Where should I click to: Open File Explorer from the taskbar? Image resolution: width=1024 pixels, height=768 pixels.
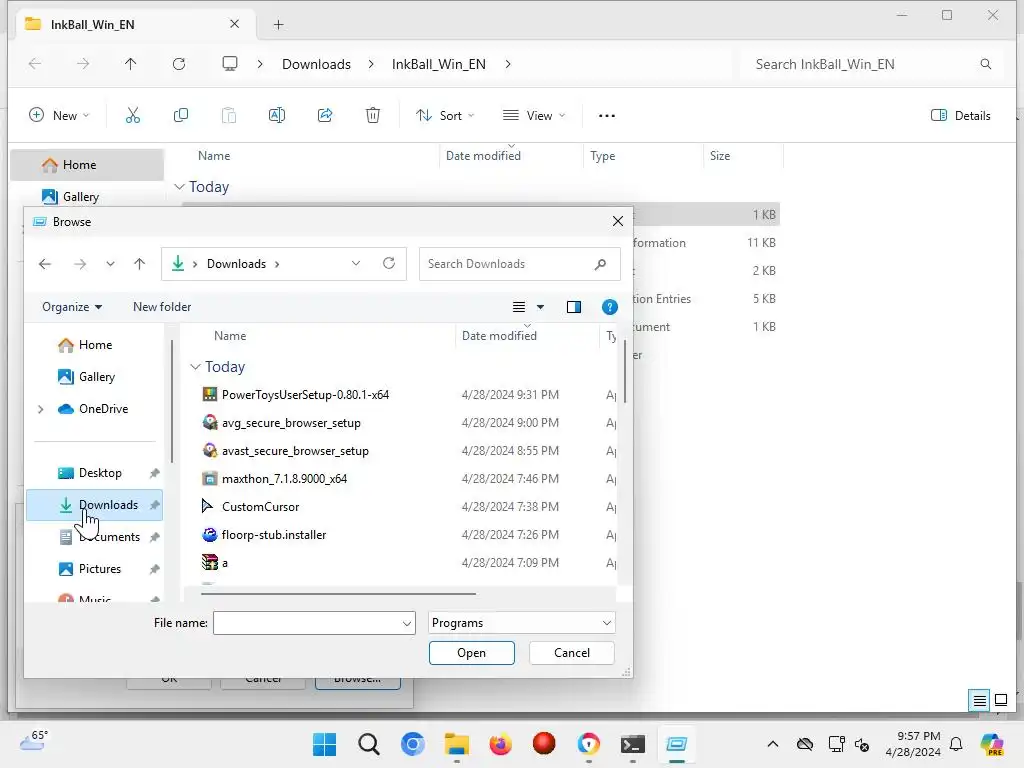[x=456, y=744]
